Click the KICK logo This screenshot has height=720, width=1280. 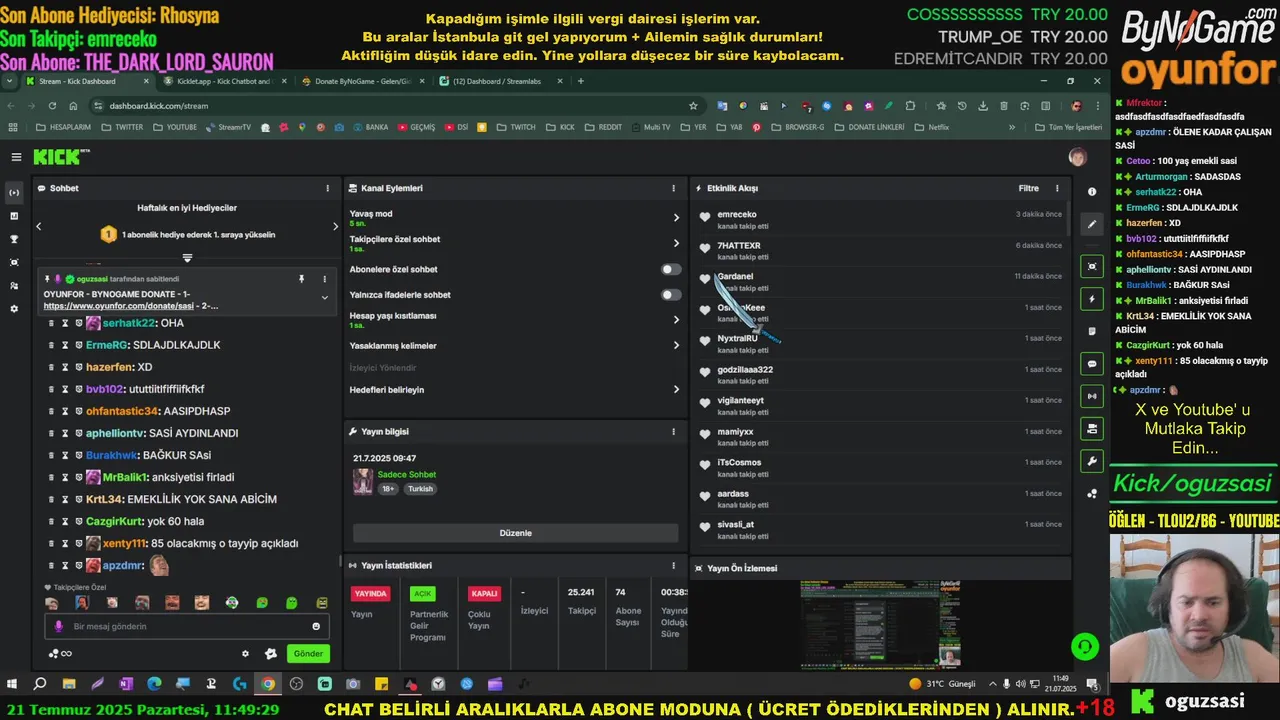[x=61, y=157]
